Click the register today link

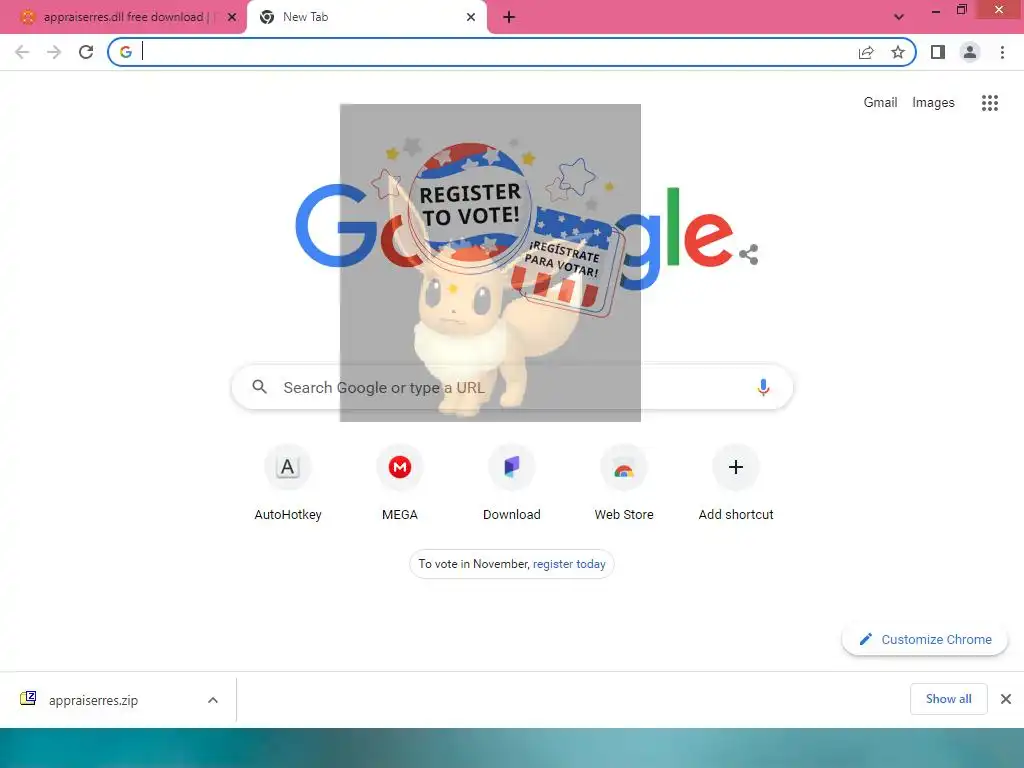click(569, 564)
